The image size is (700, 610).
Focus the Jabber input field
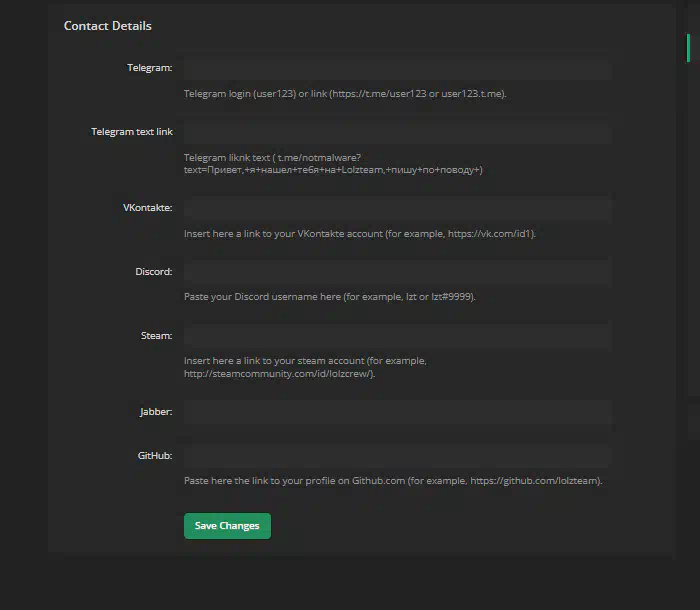397,412
